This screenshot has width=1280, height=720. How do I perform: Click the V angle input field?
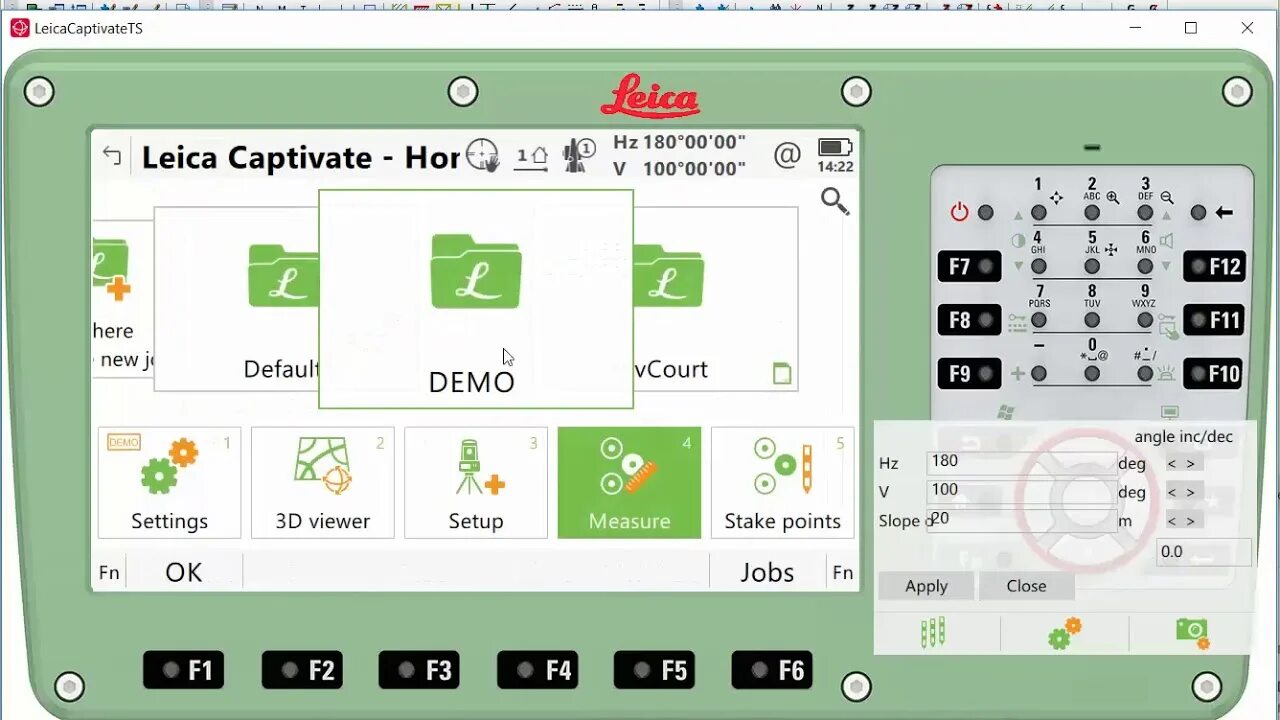point(1021,491)
